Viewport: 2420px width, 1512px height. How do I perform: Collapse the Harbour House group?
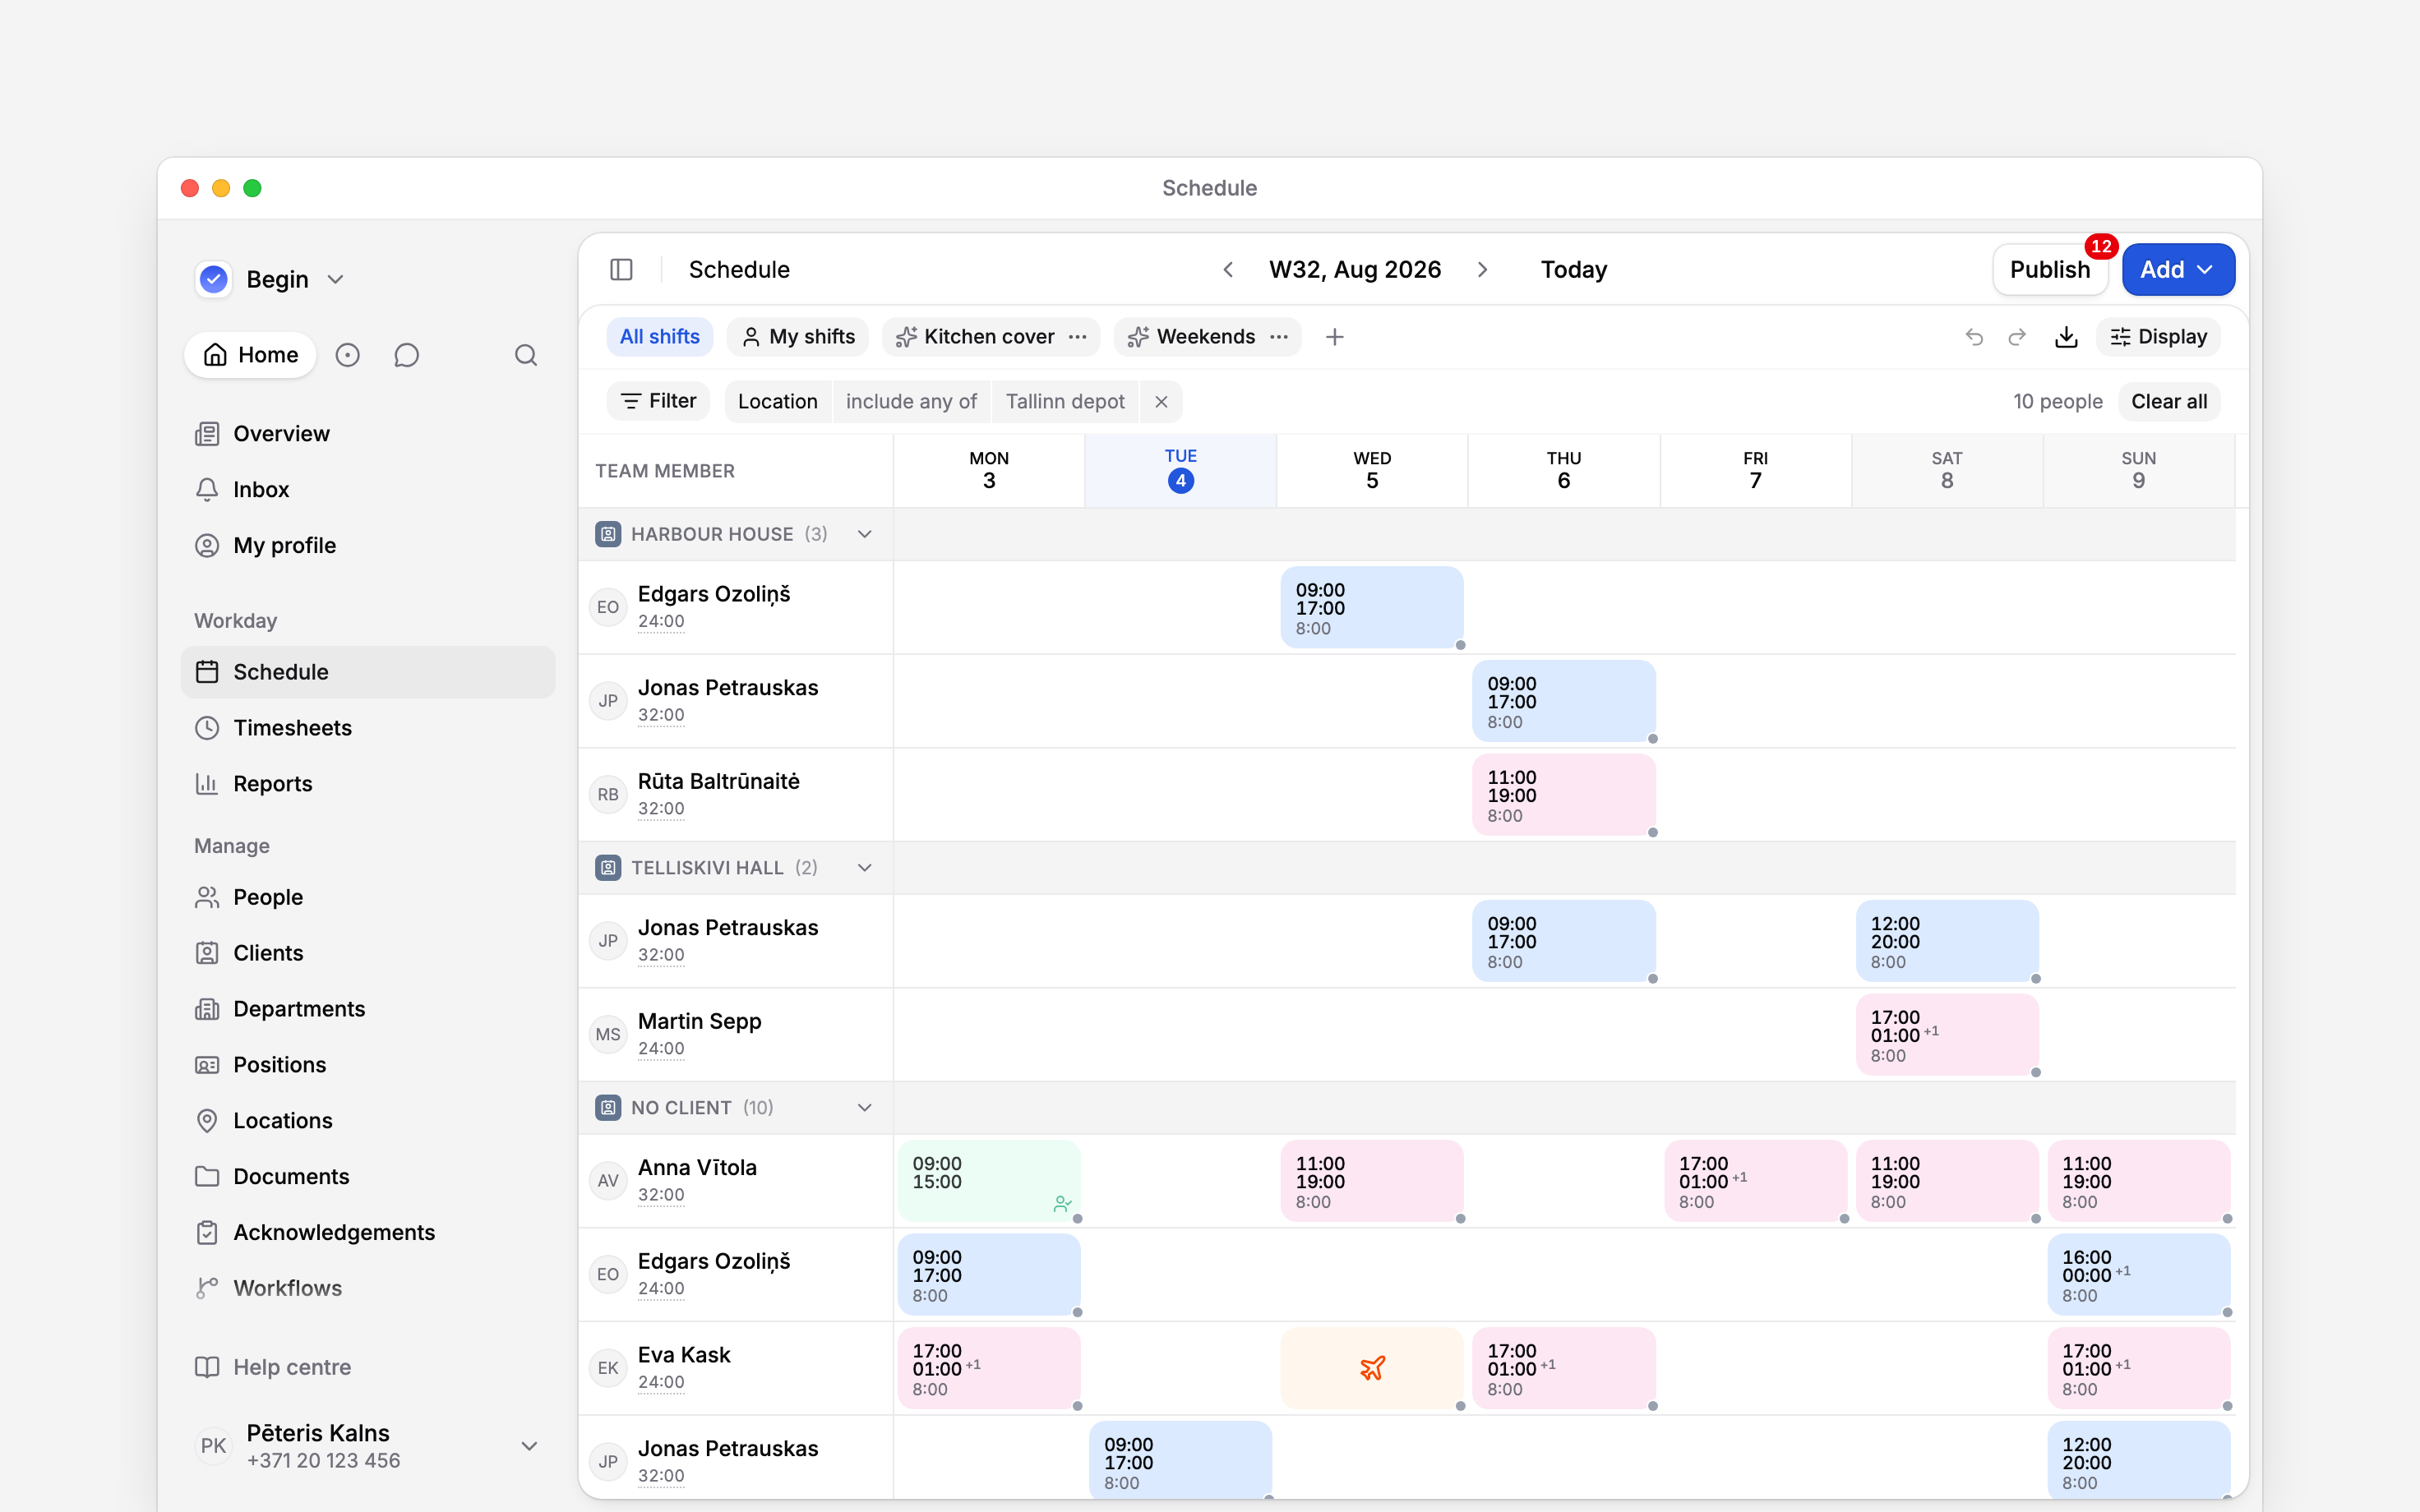click(865, 534)
